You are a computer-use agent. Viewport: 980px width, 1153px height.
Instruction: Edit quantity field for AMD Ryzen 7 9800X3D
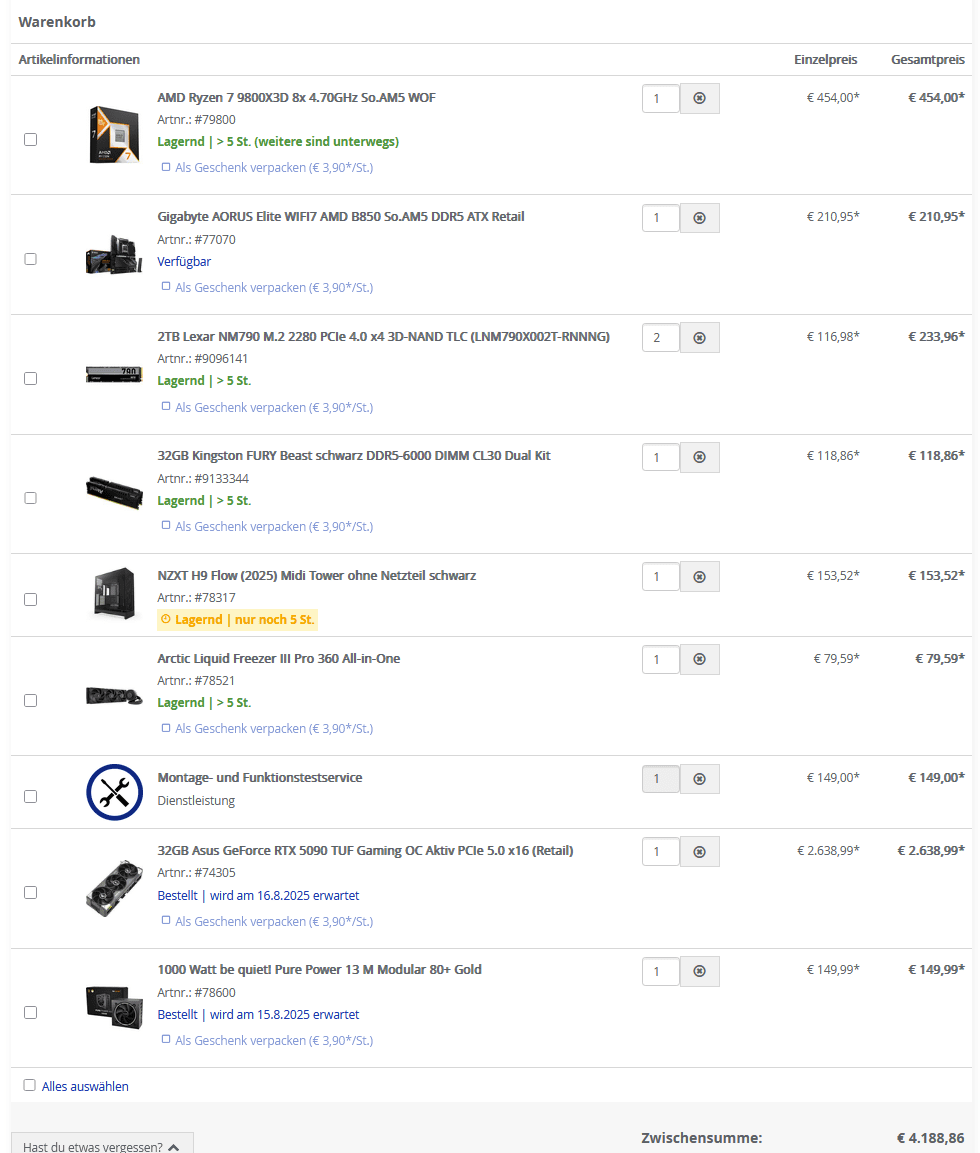point(660,99)
